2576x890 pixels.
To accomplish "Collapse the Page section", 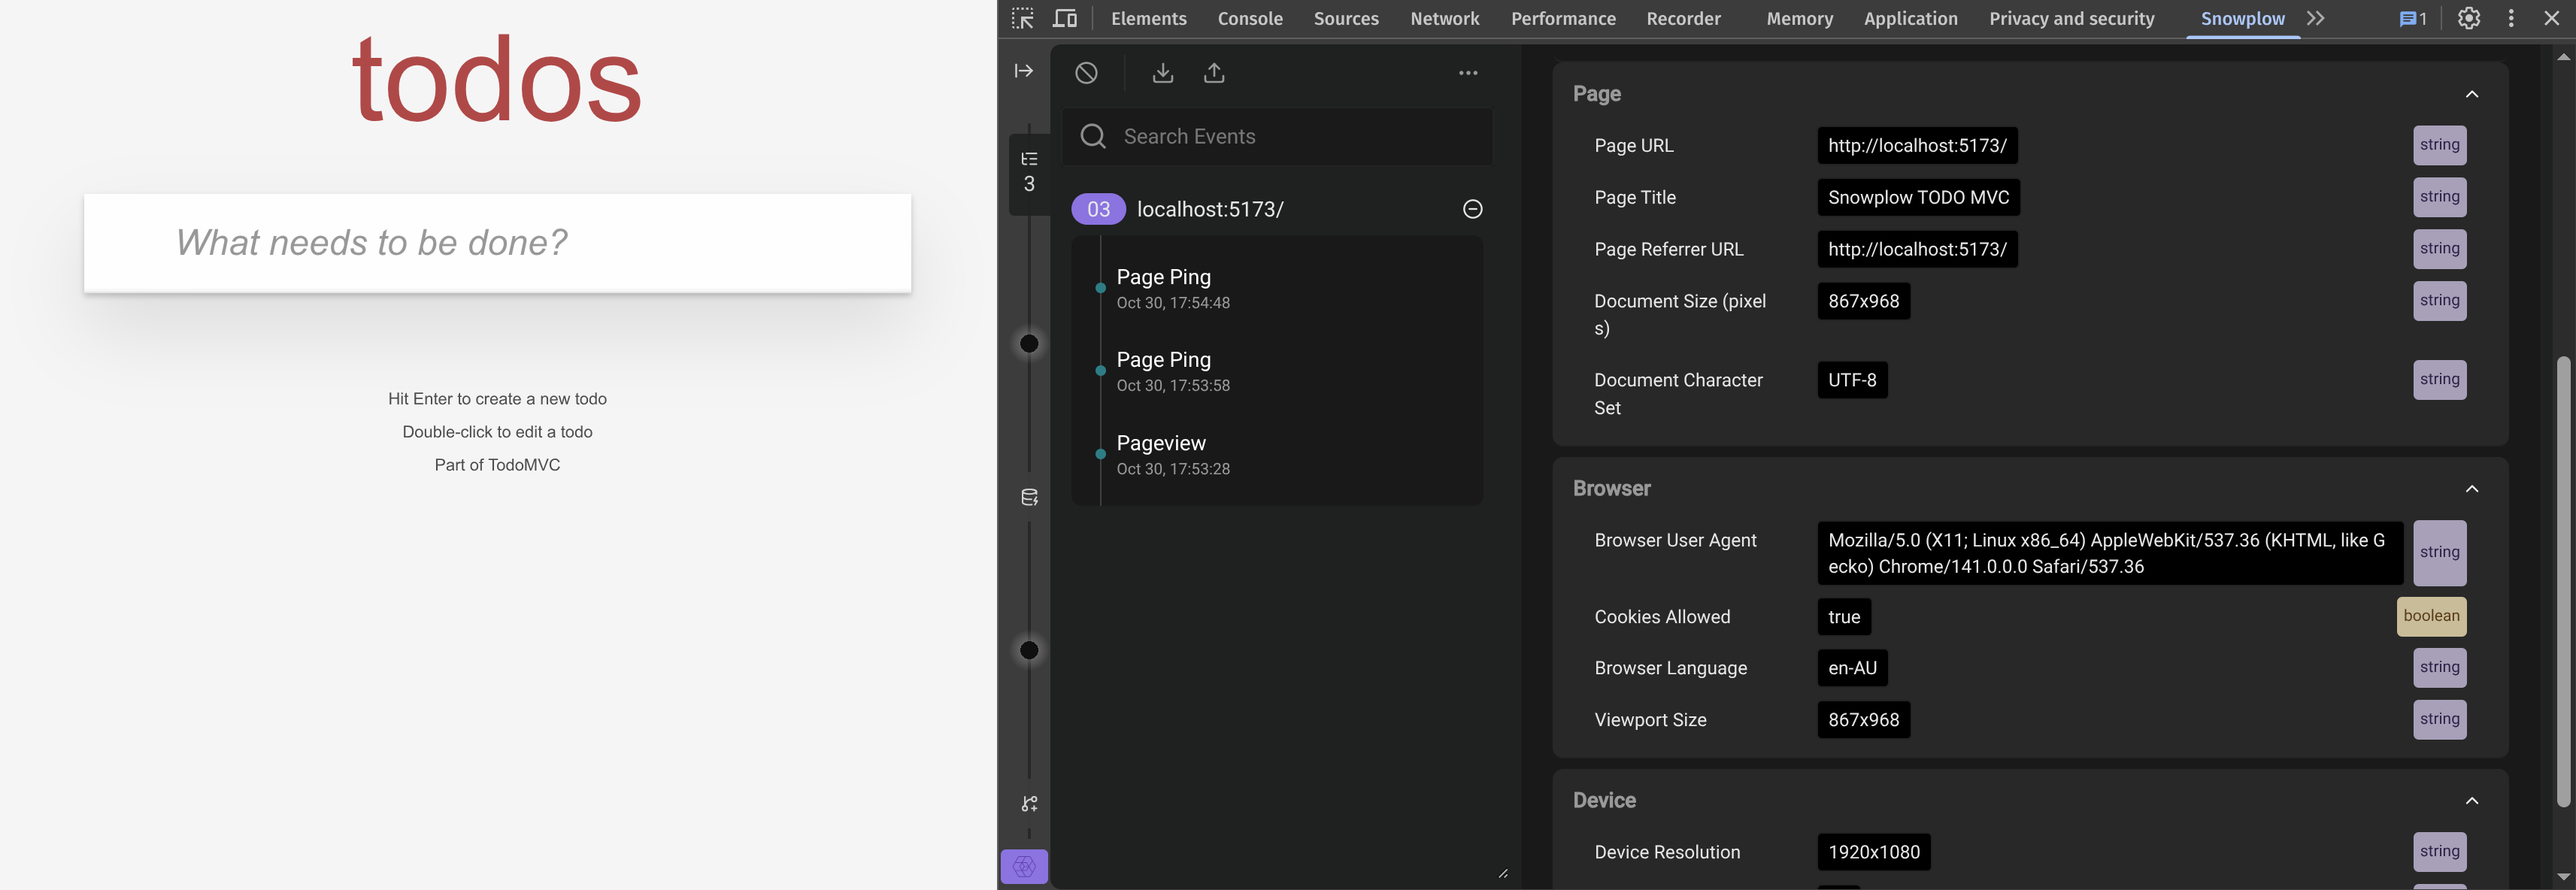I will click(x=2471, y=94).
